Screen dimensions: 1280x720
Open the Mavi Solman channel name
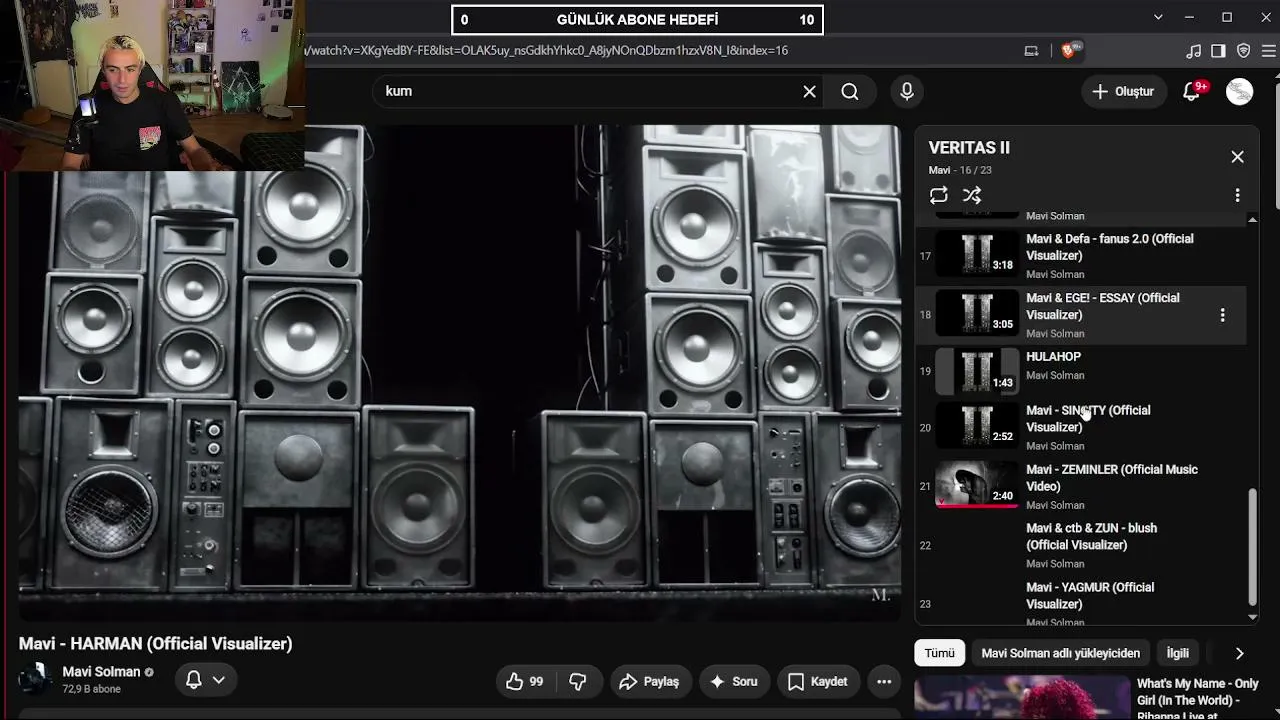click(102, 672)
